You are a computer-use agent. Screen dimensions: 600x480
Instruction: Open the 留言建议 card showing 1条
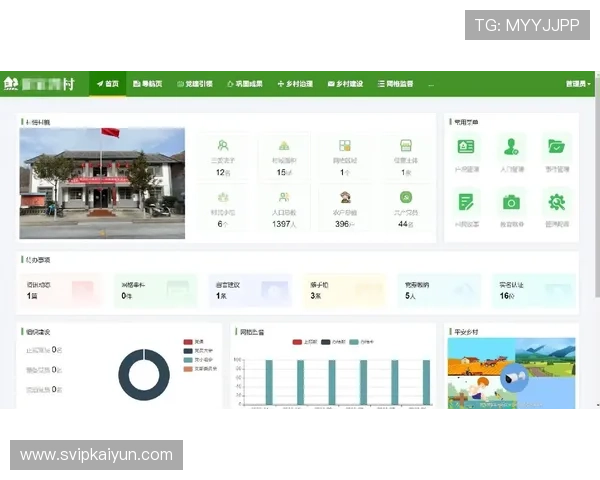pos(250,291)
